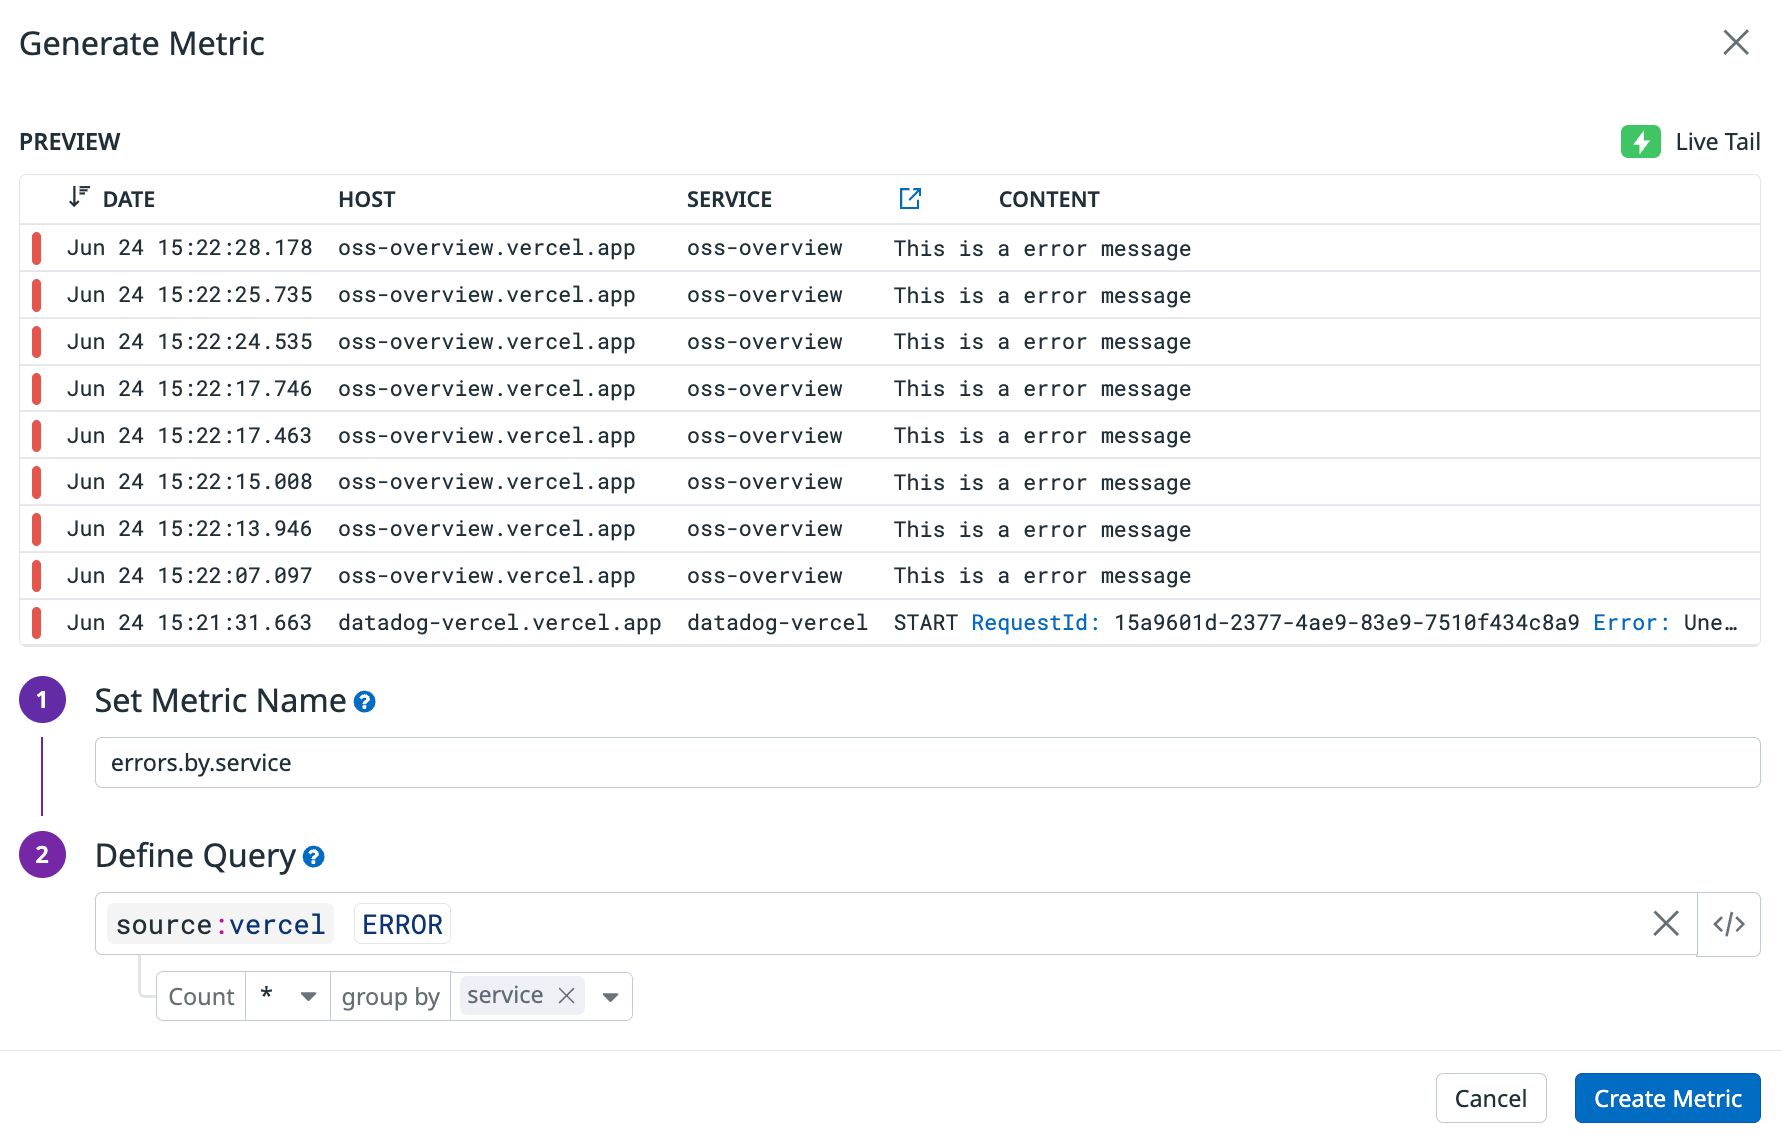Open log row dated 15:22:24.535
Viewport: 1782px width, 1136px height.
[890, 342]
